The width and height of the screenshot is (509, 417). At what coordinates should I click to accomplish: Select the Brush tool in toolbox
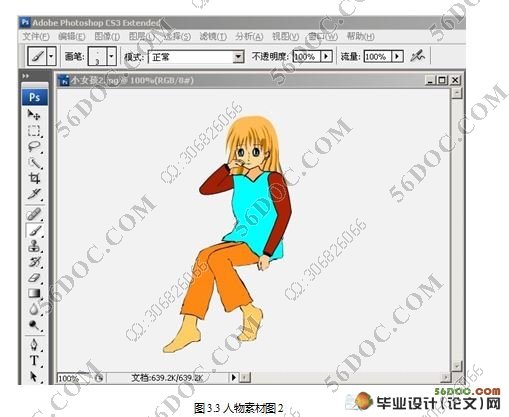[x=34, y=230]
